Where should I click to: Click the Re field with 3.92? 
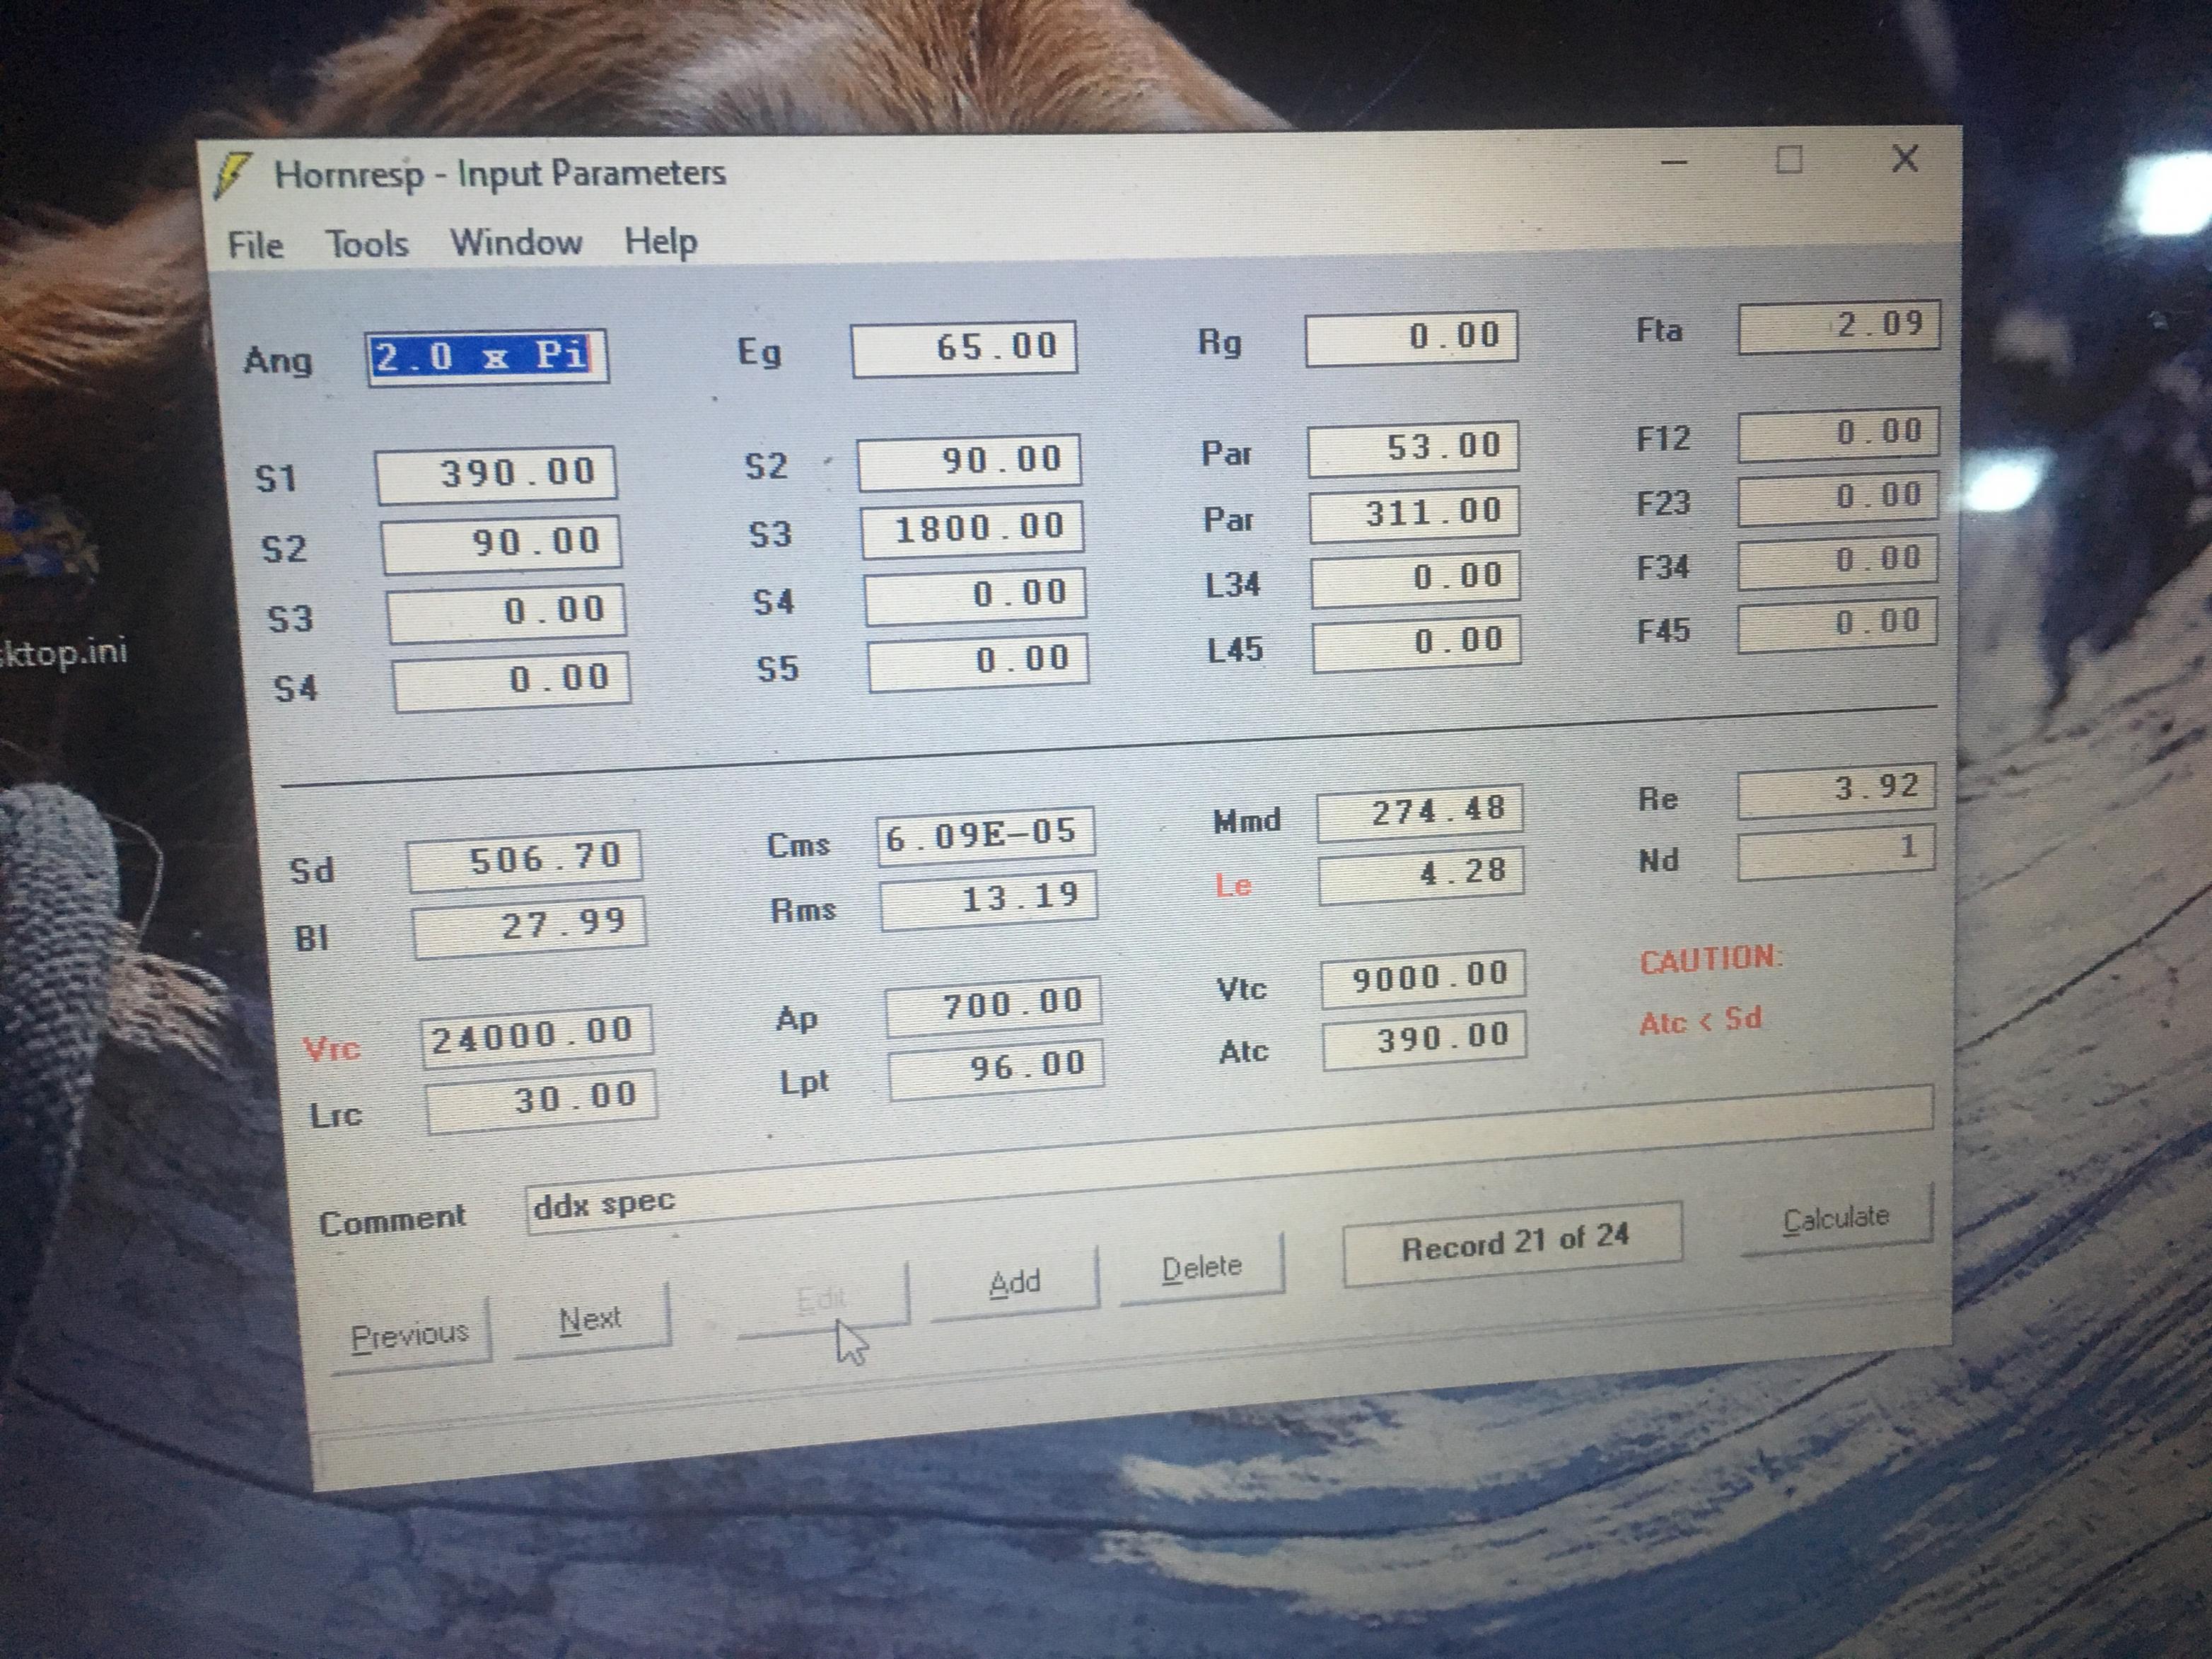[1836, 791]
